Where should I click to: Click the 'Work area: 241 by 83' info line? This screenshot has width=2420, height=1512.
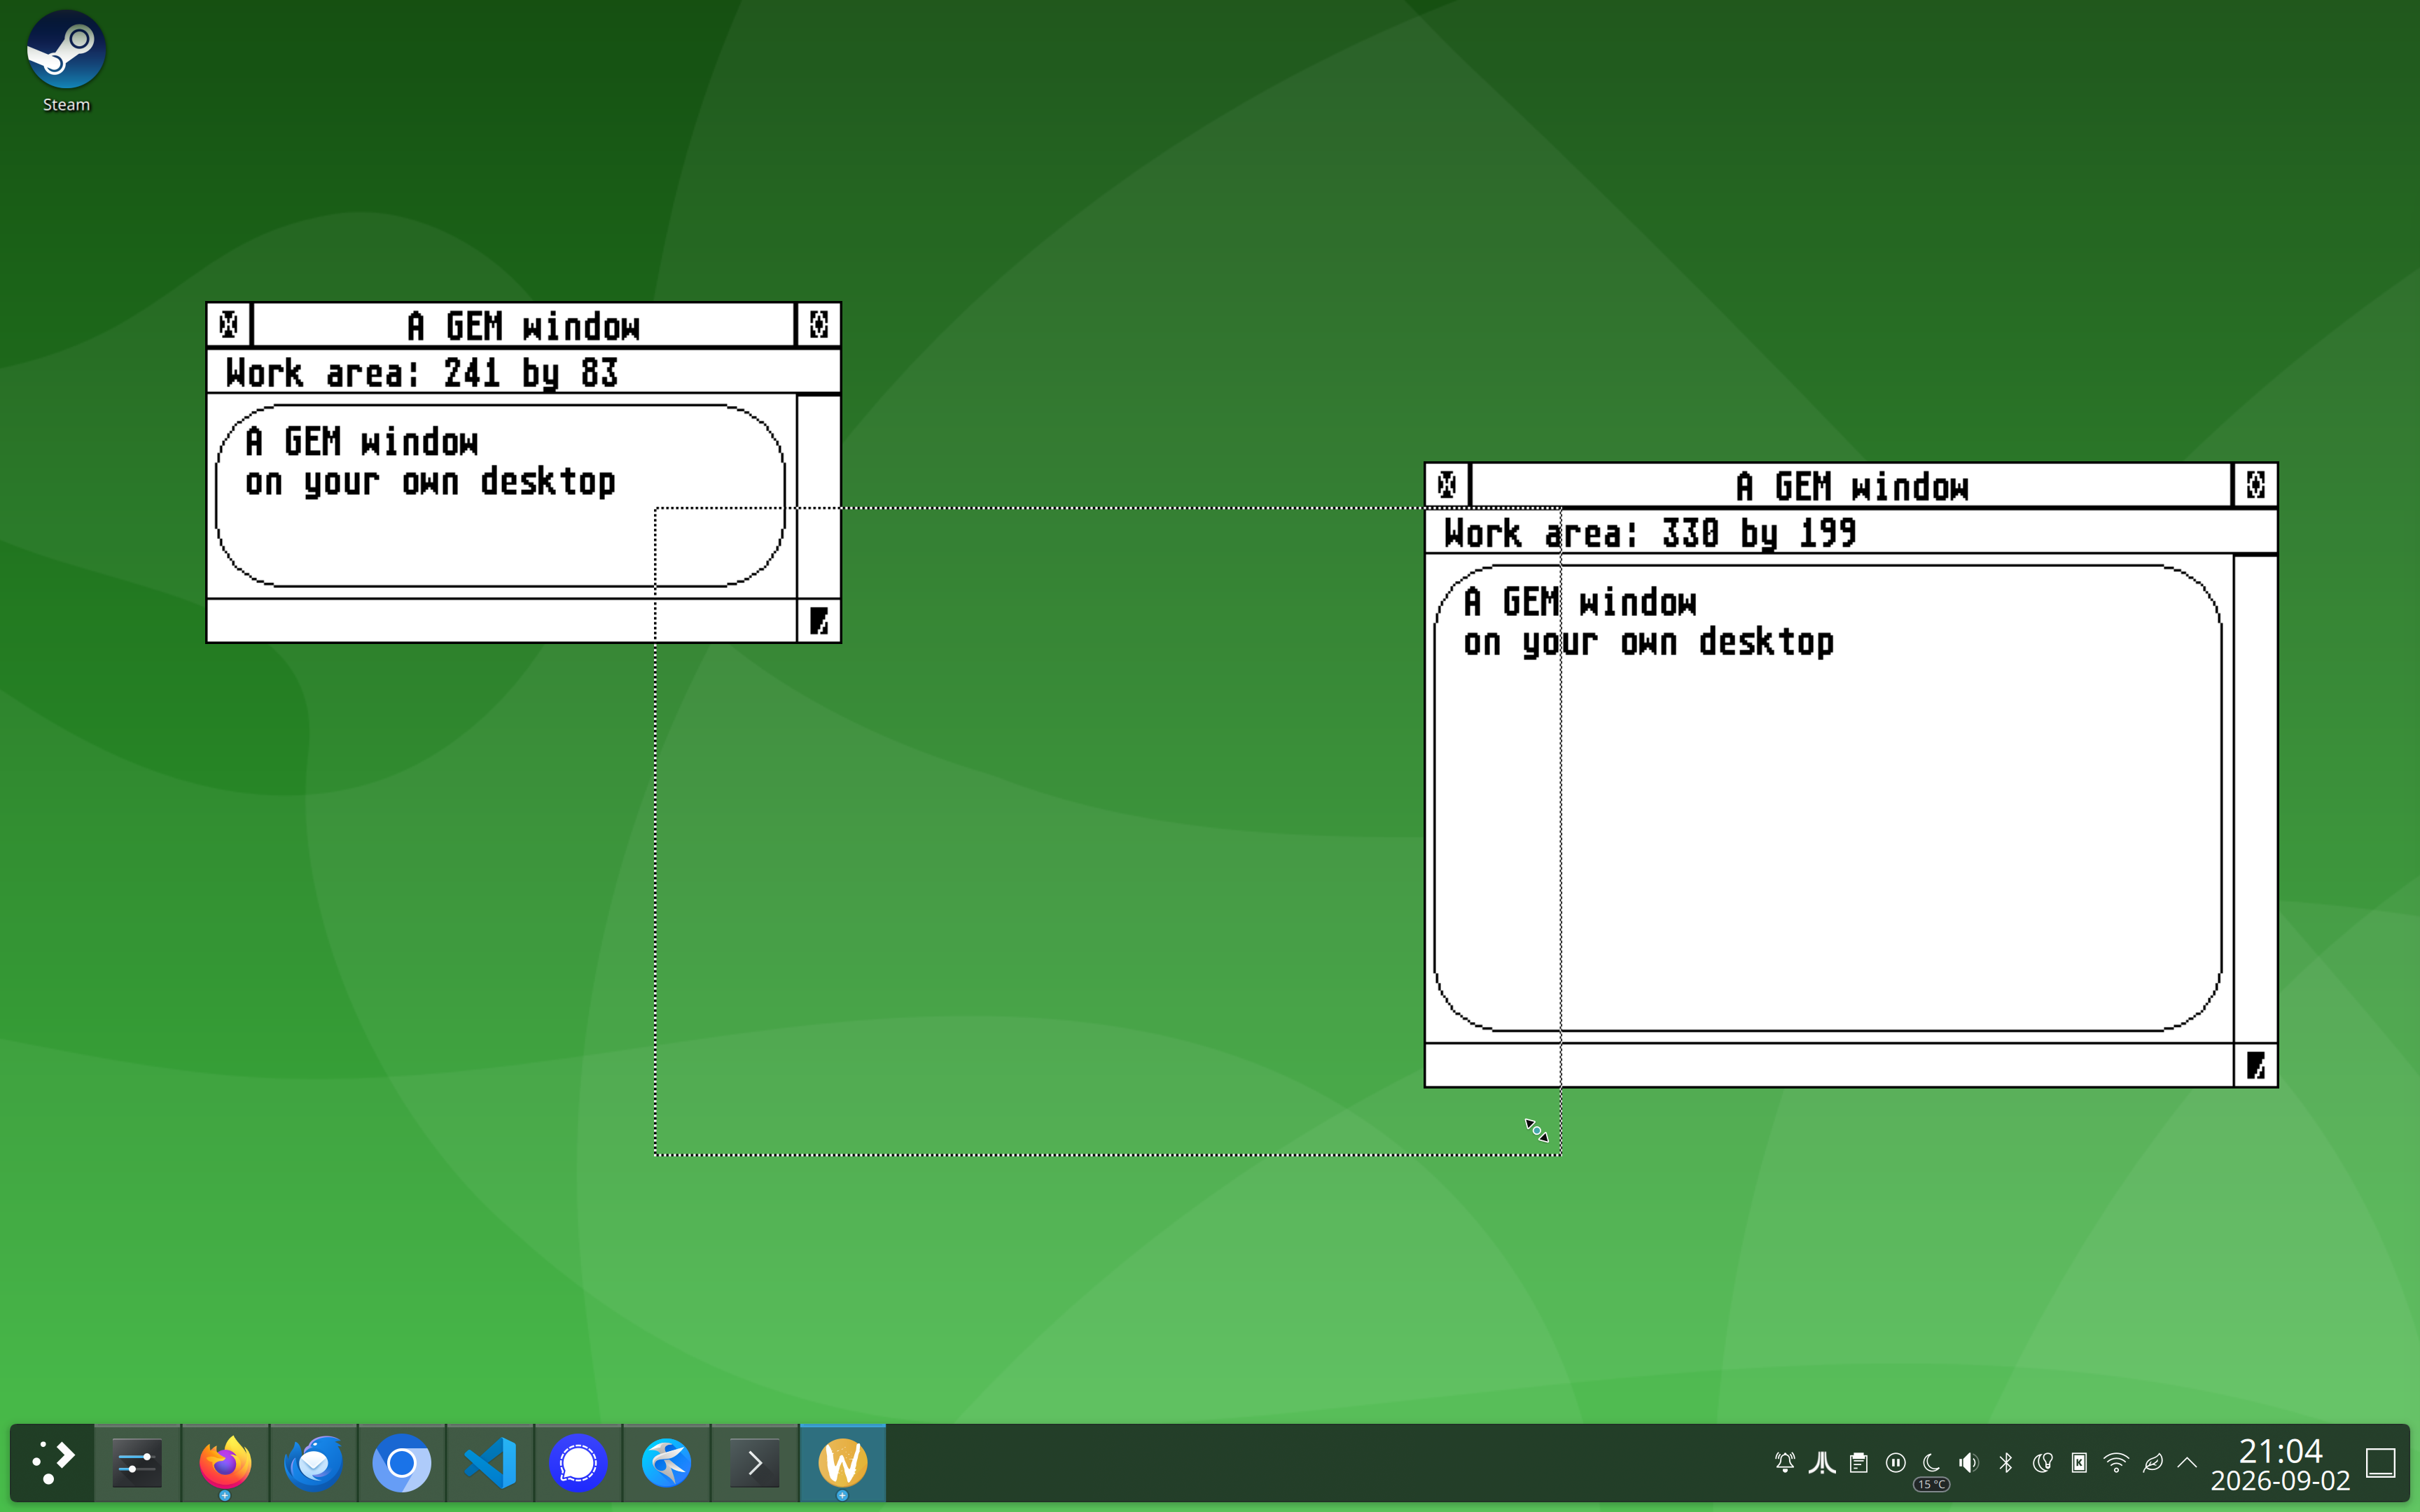pos(523,372)
